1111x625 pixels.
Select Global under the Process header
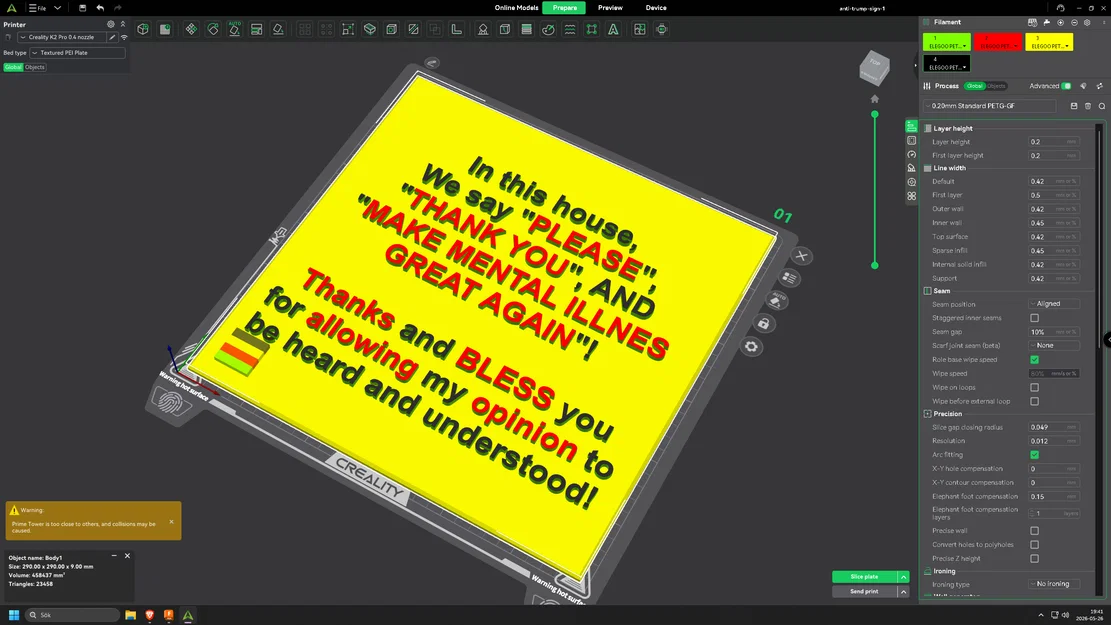coord(975,86)
